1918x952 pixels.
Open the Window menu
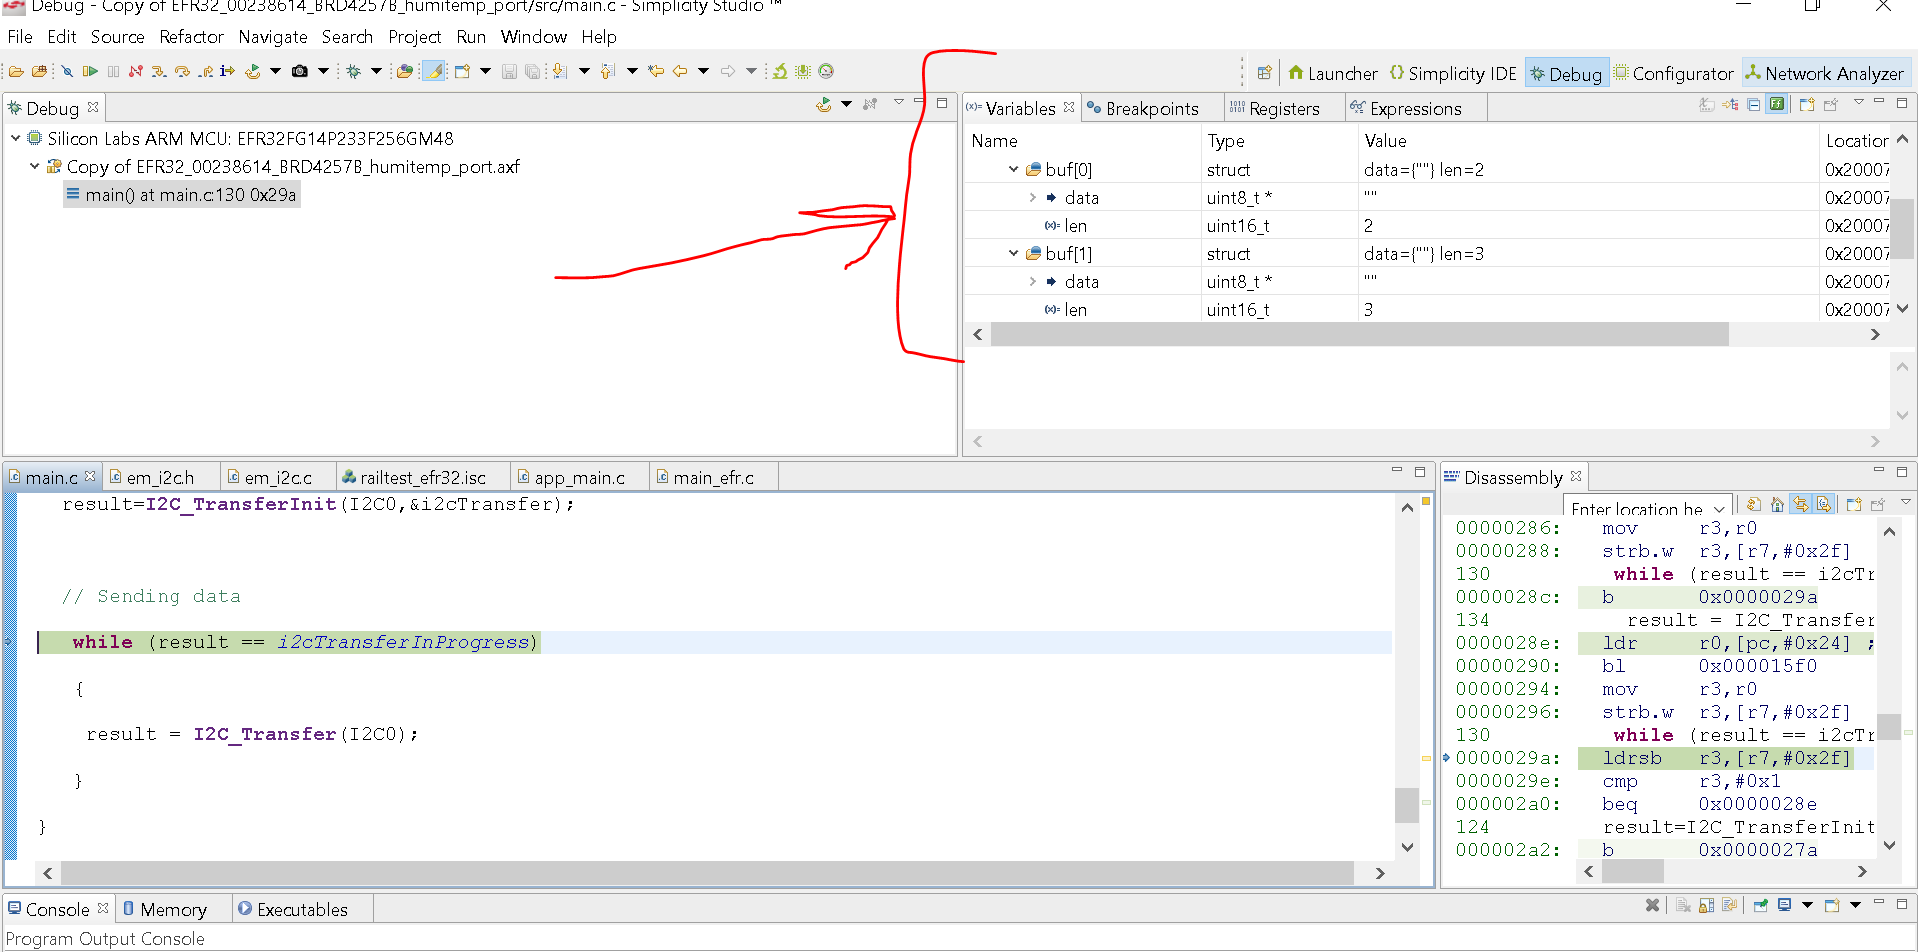533,37
